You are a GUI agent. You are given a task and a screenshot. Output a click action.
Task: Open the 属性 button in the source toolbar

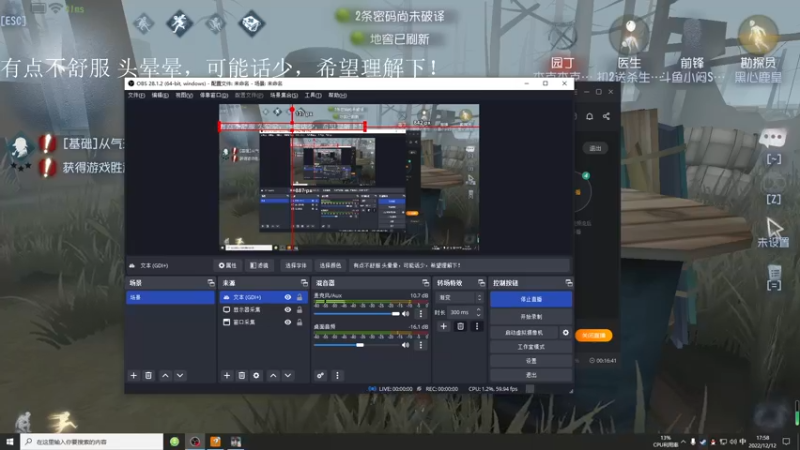pos(228,265)
